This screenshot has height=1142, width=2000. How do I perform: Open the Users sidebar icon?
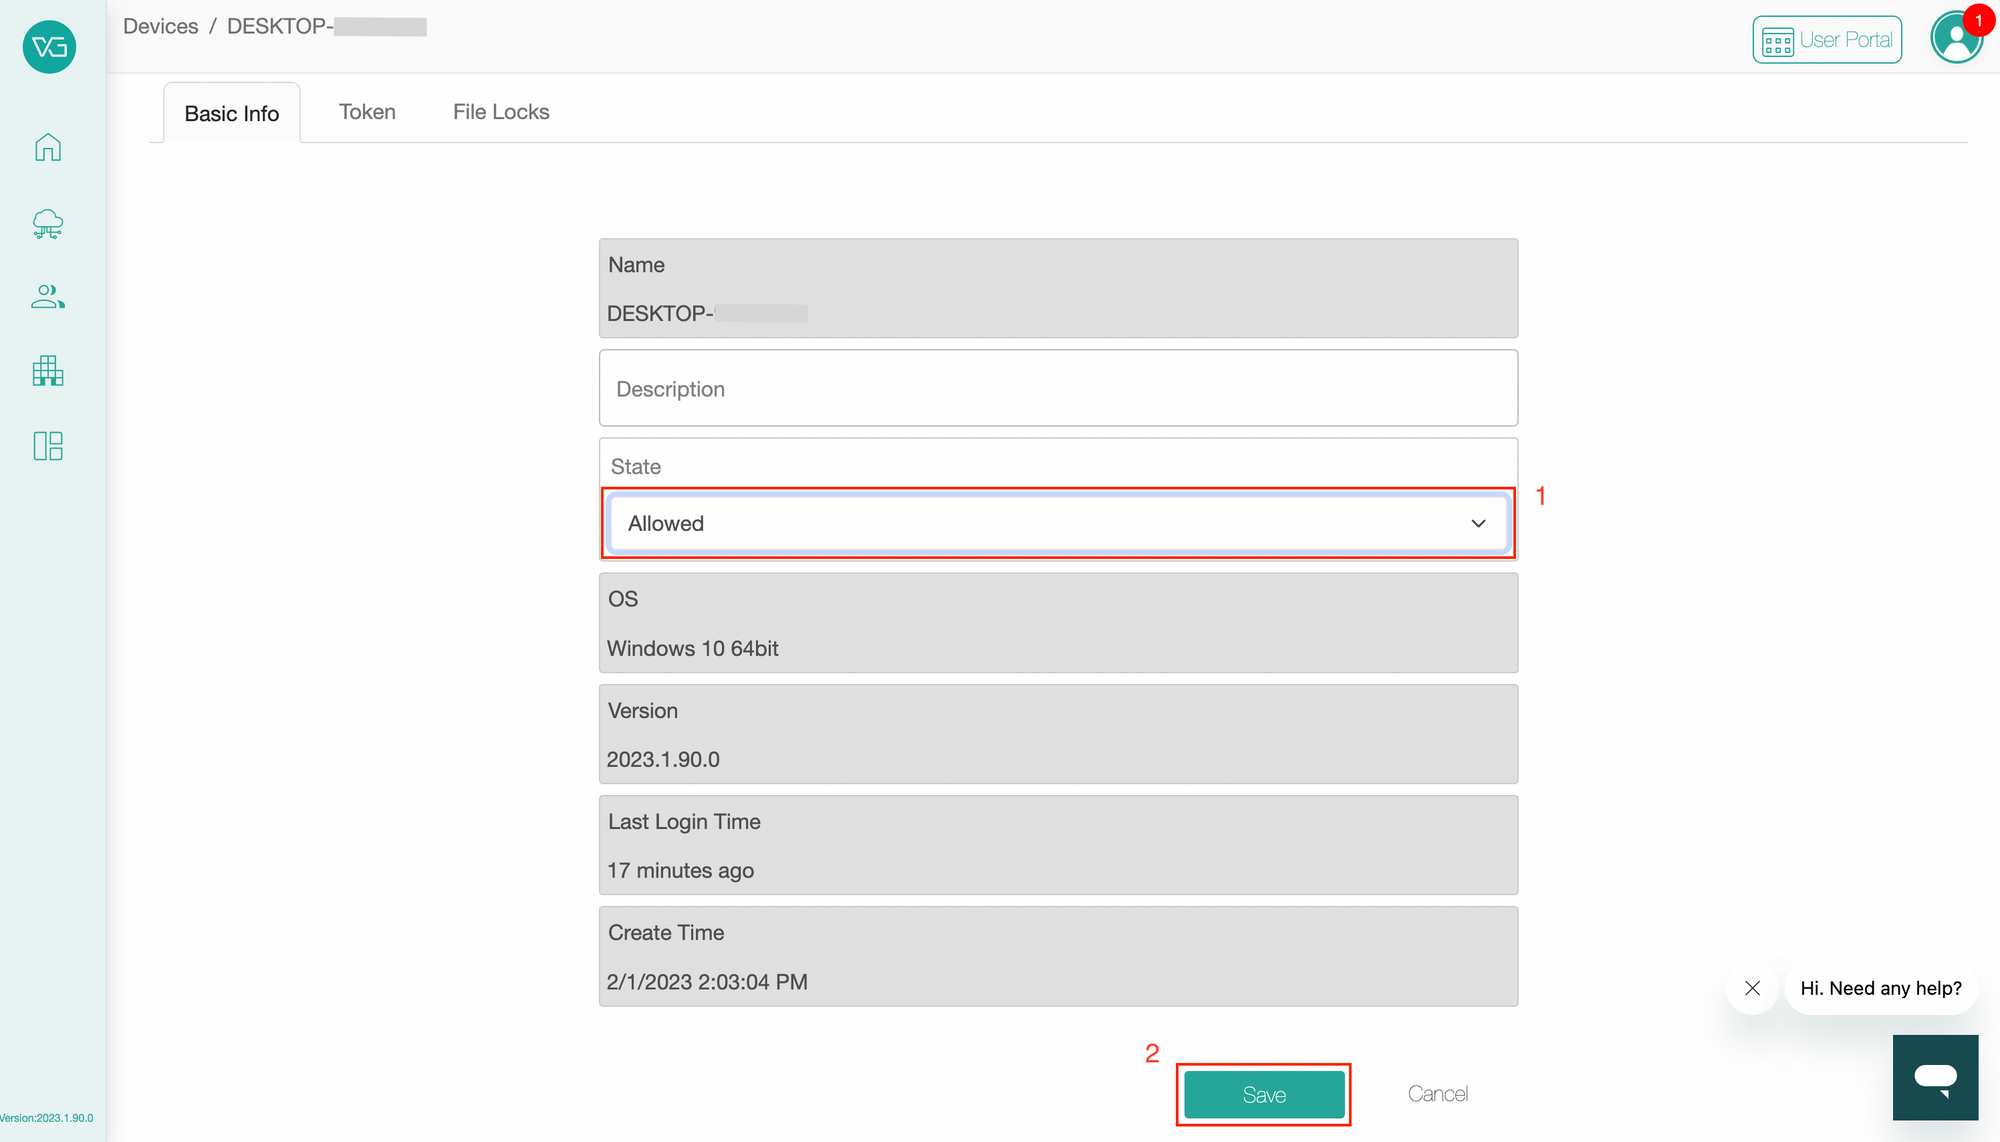click(48, 297)
